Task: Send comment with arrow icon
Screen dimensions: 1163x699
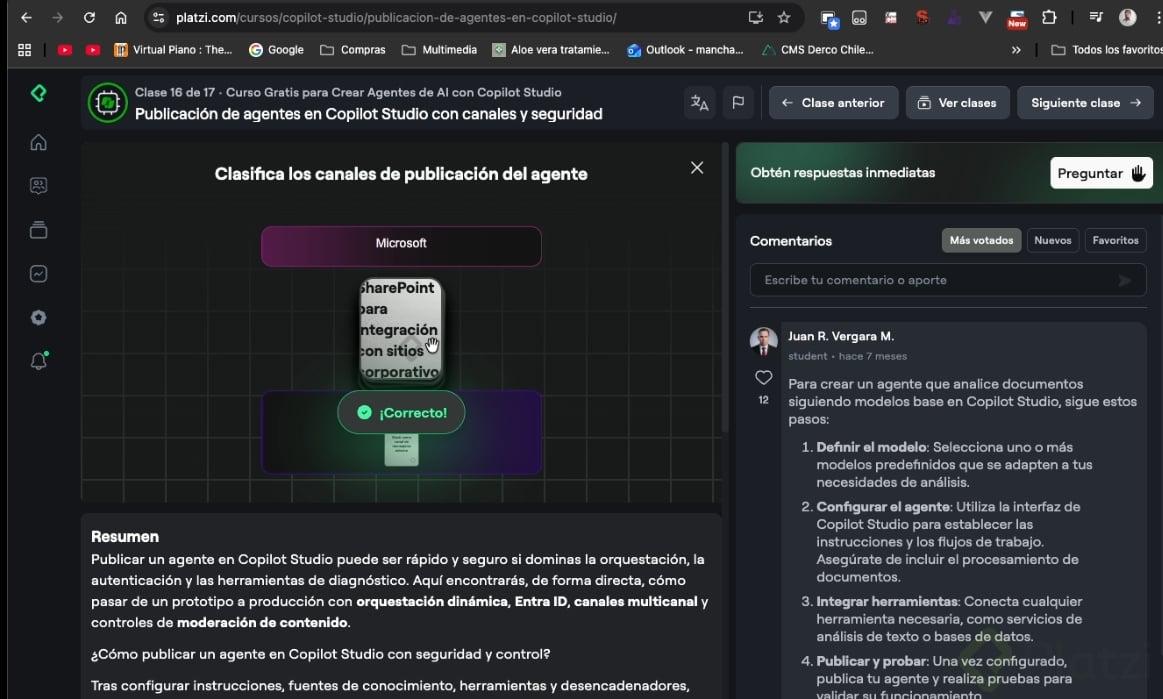Action: 1124,280
